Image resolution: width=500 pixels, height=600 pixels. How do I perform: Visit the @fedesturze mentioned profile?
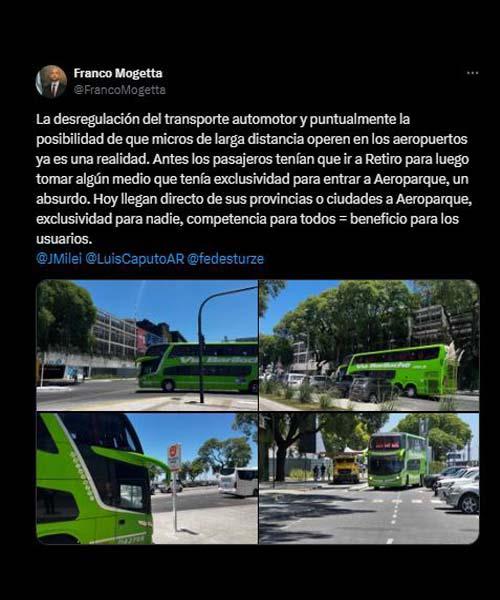[x=226, y=259]
